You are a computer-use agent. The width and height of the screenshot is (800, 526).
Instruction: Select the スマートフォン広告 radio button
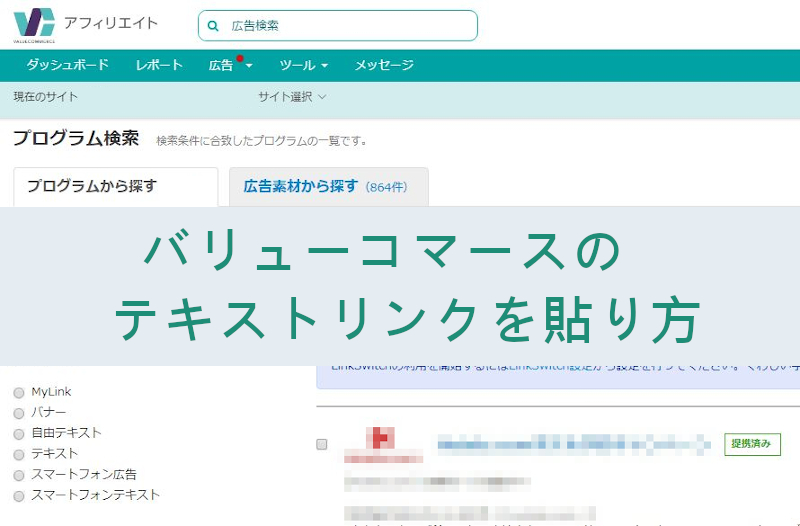click(x=19, y=475)
